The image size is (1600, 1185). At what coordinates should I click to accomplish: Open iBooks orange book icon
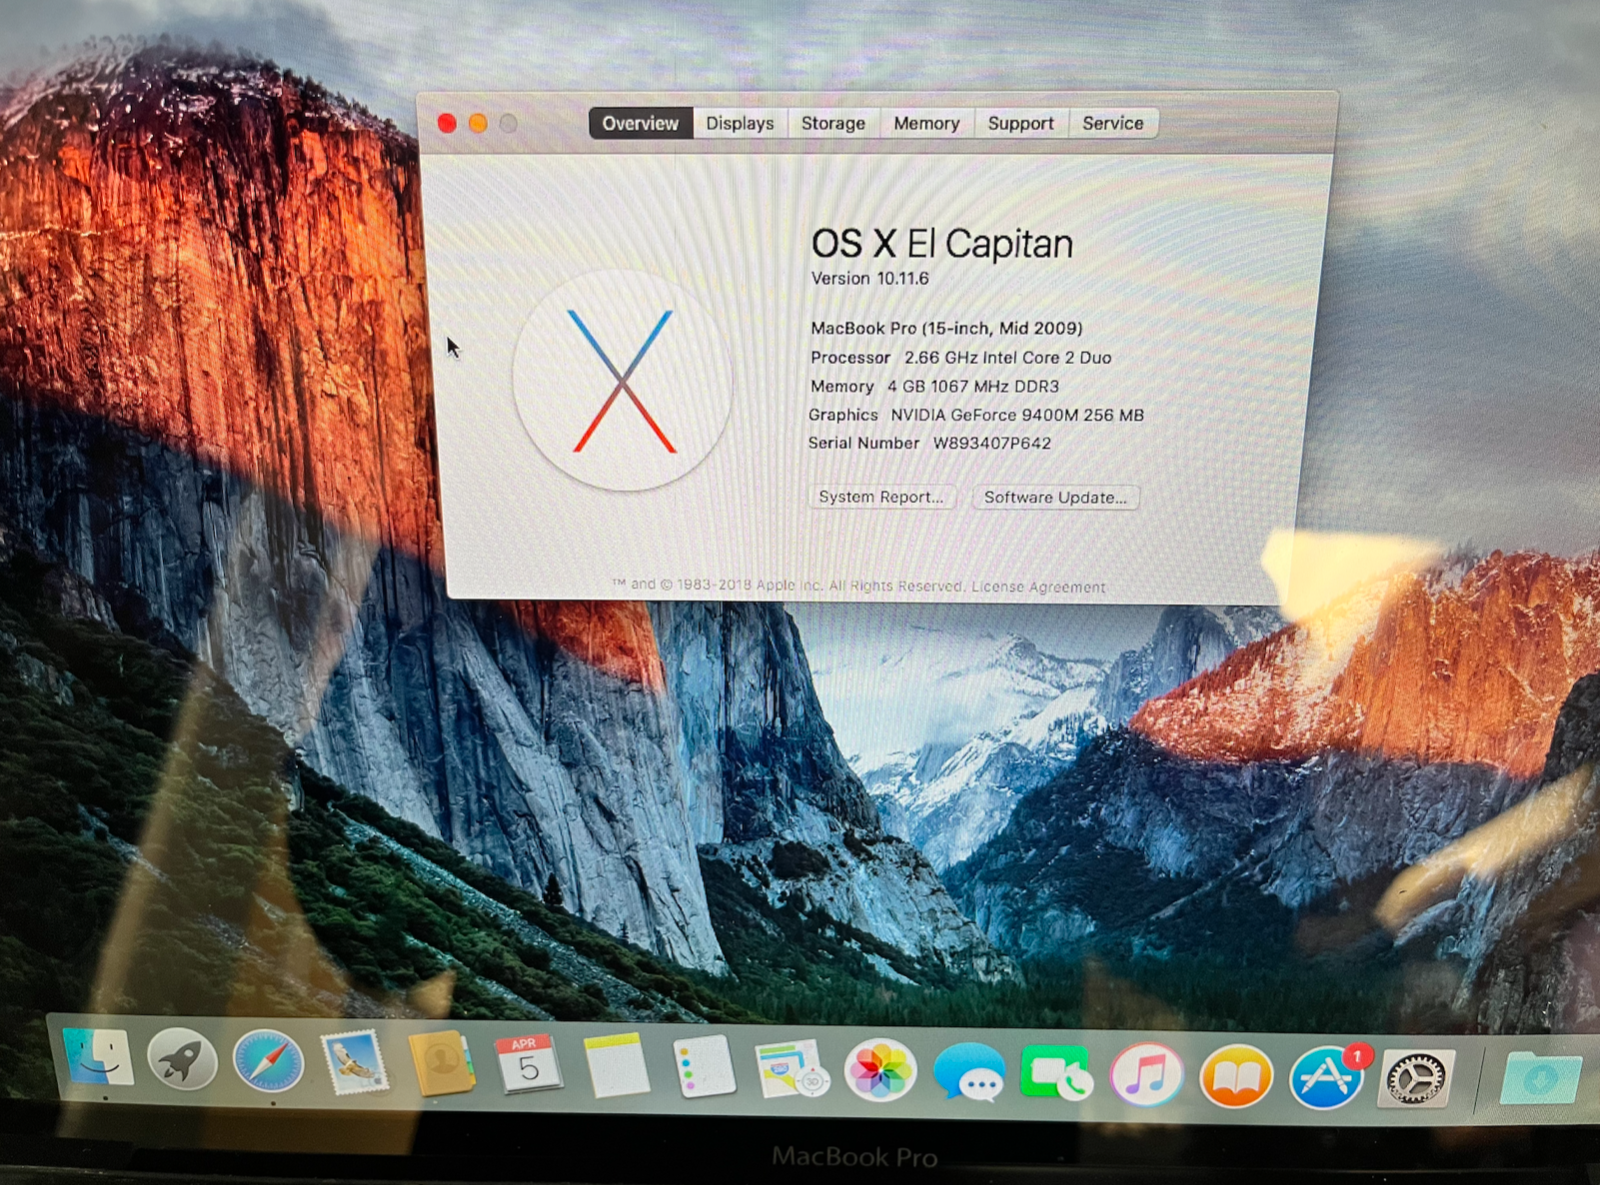pyautogui.click(x=1236, y=1077)
